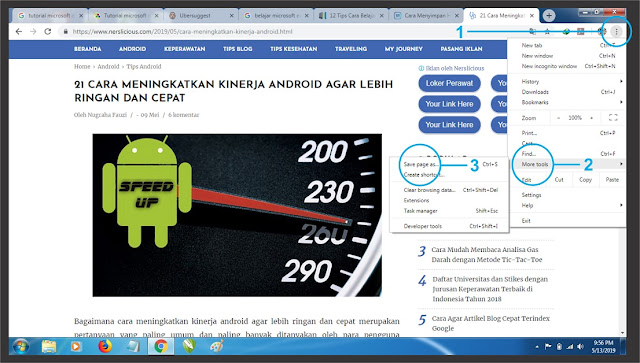
Task: Click Copy in the Edit row
Action: [x=585, y=180]
